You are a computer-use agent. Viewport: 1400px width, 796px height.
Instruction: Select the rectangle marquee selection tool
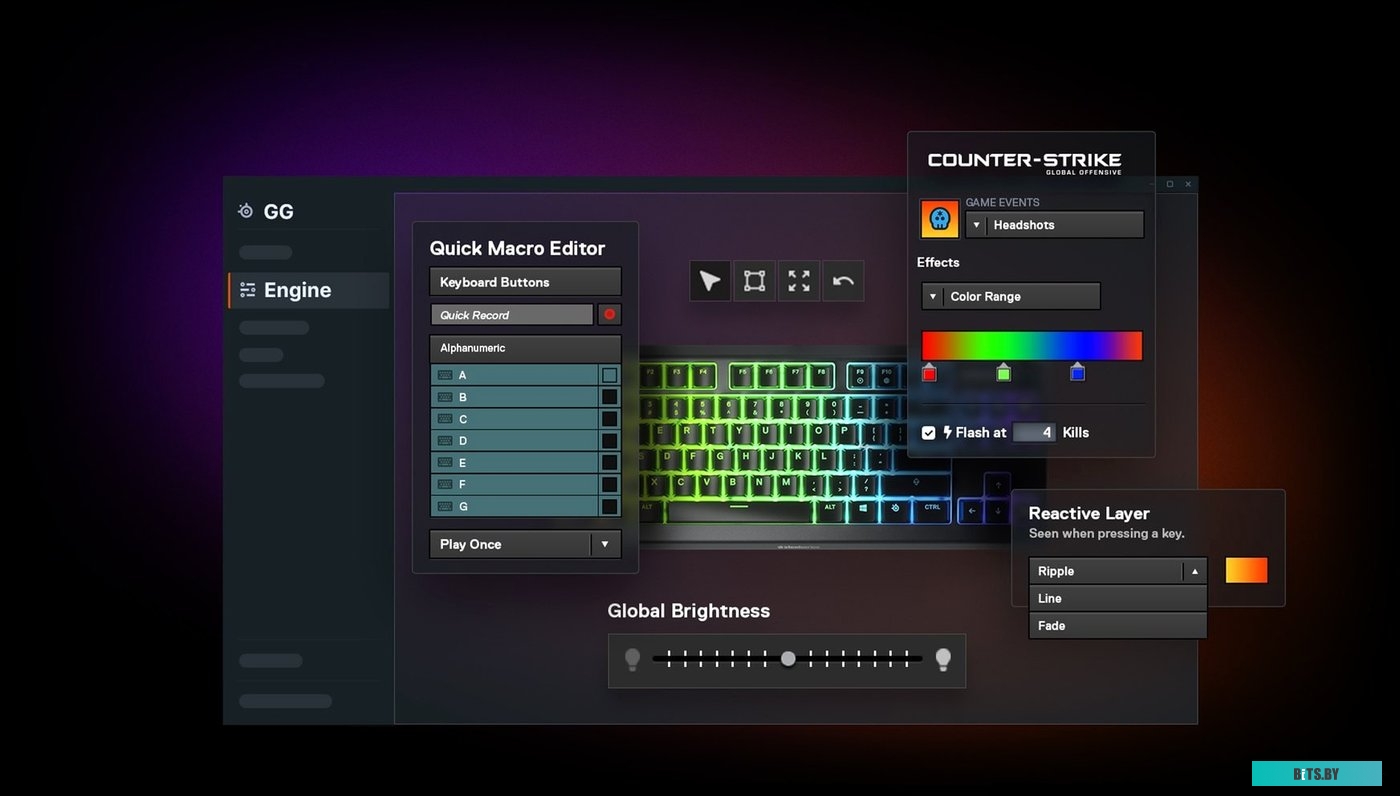coord(755,281)
